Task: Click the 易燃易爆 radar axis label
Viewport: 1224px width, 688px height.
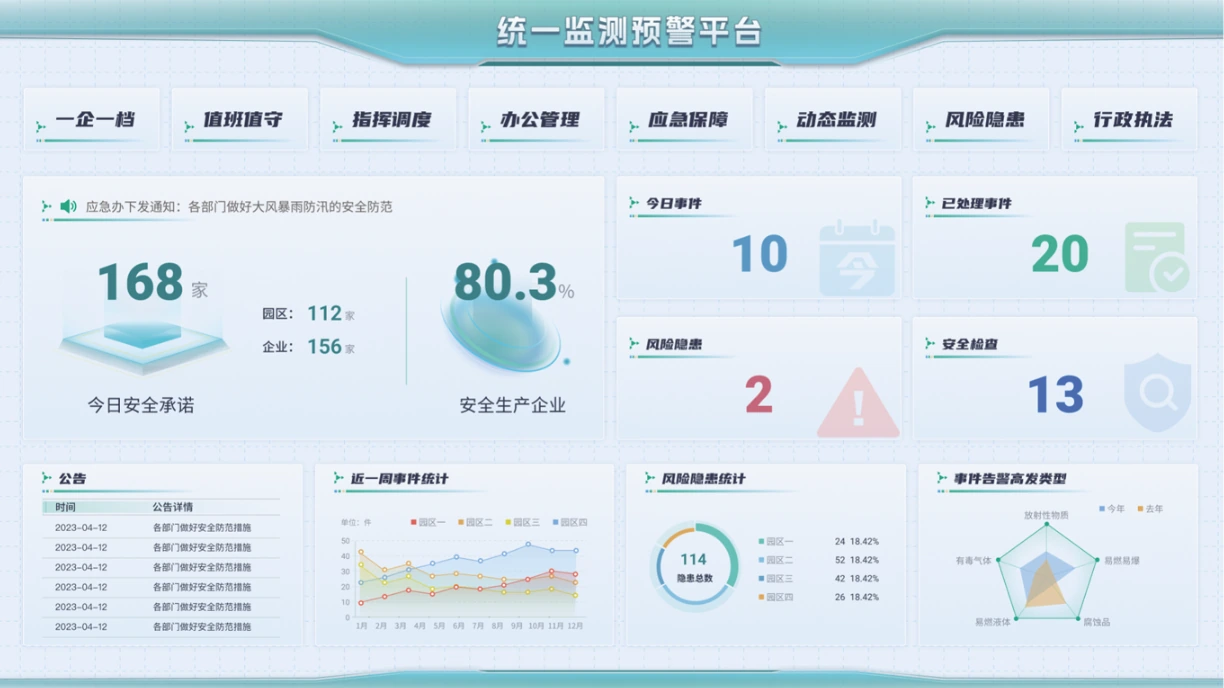Action: 1121,561
